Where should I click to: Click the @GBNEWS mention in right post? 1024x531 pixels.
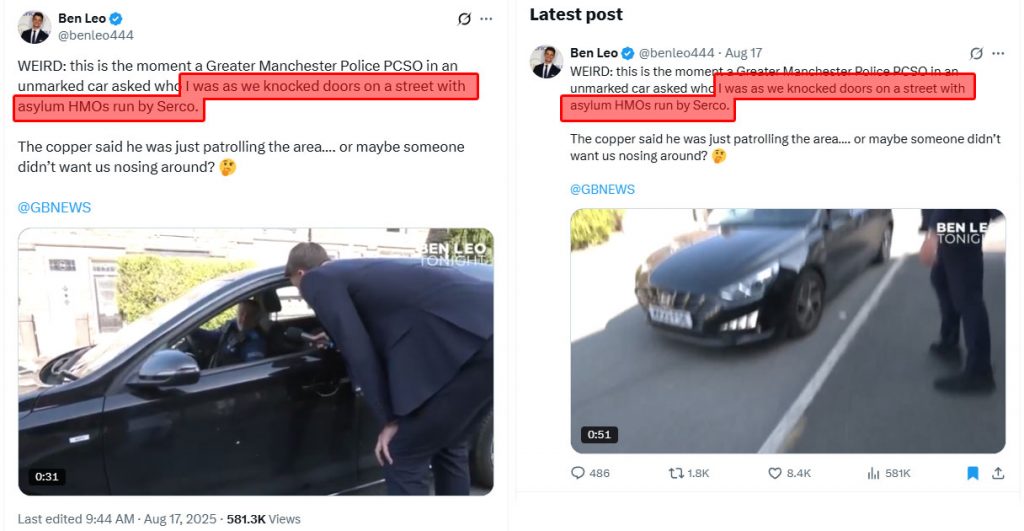(602, 189)
